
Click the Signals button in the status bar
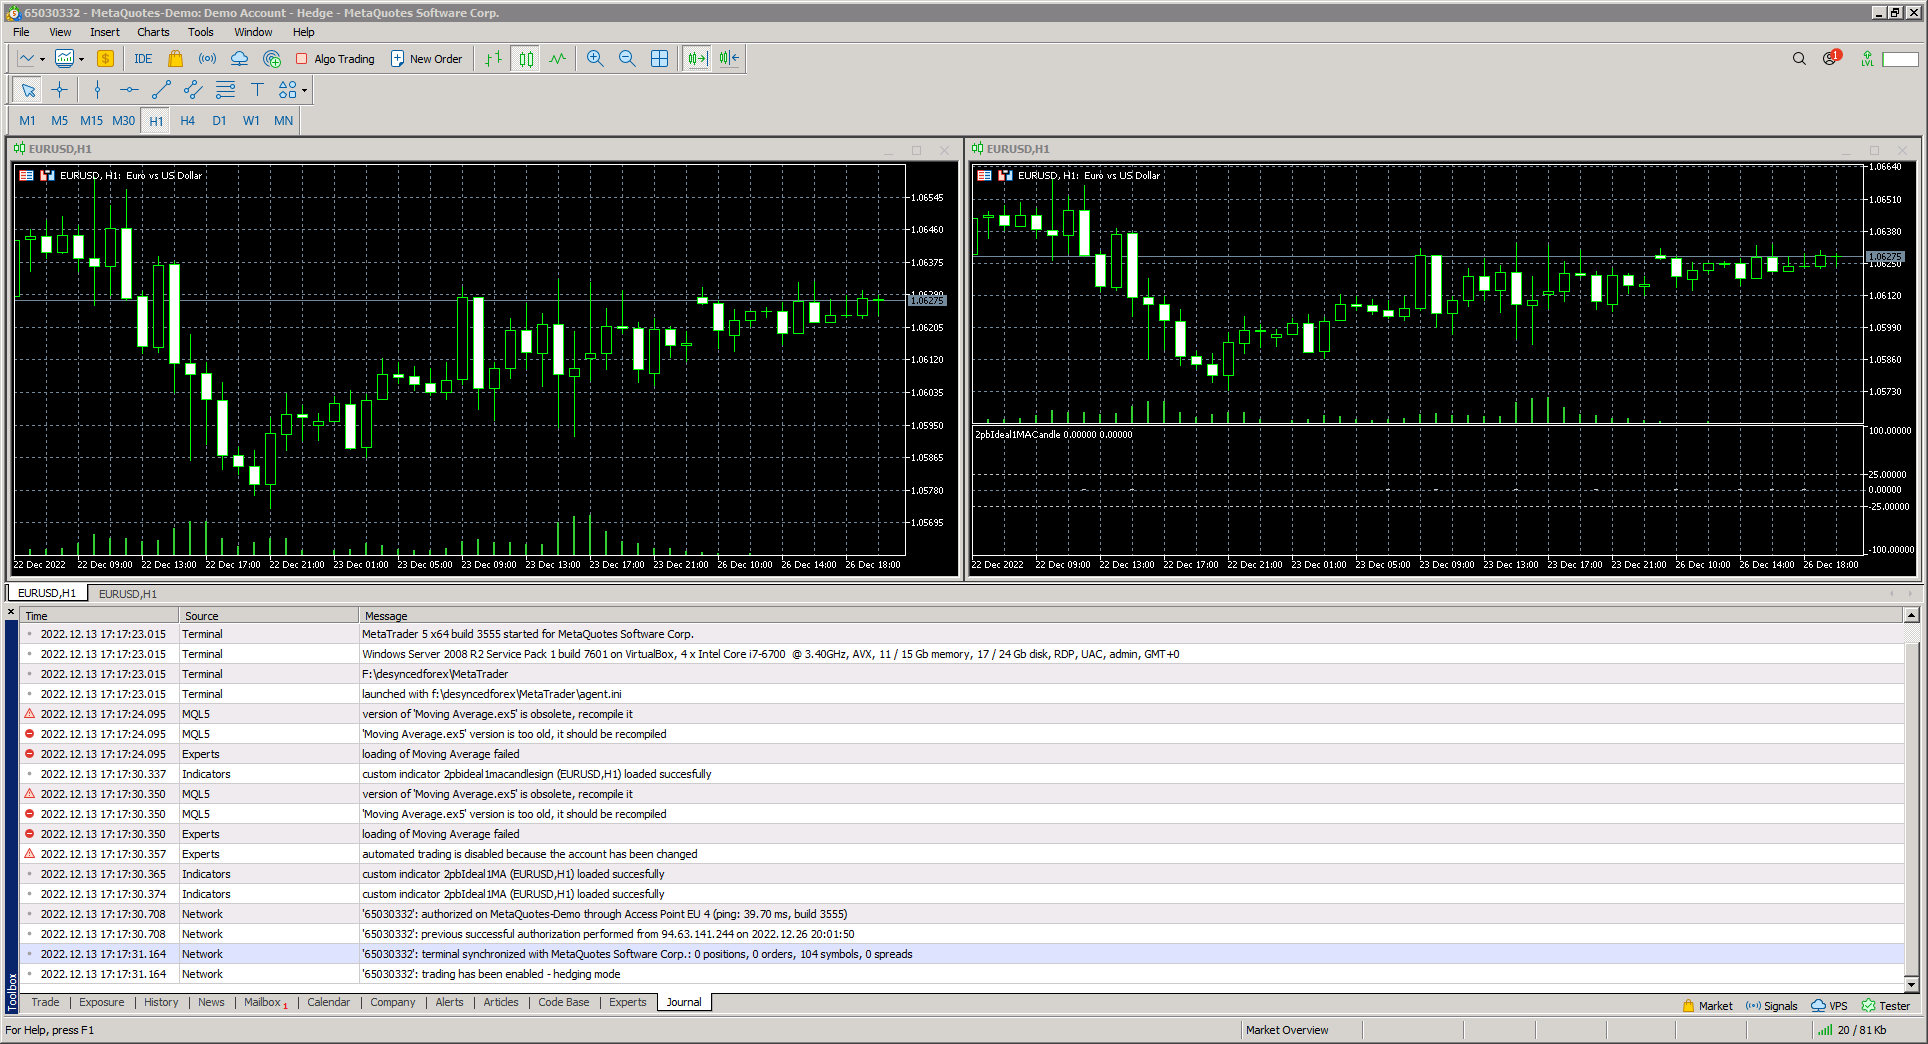pos(1771,1006)
